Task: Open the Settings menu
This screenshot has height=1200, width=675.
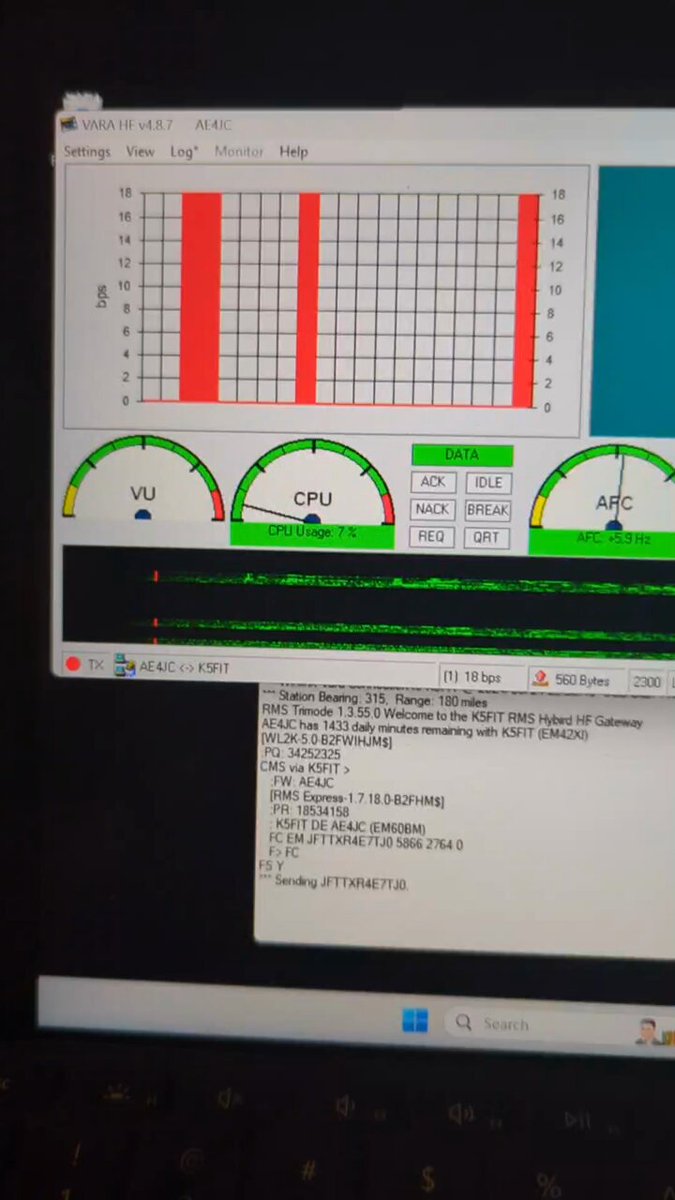Action: (87, 152)
